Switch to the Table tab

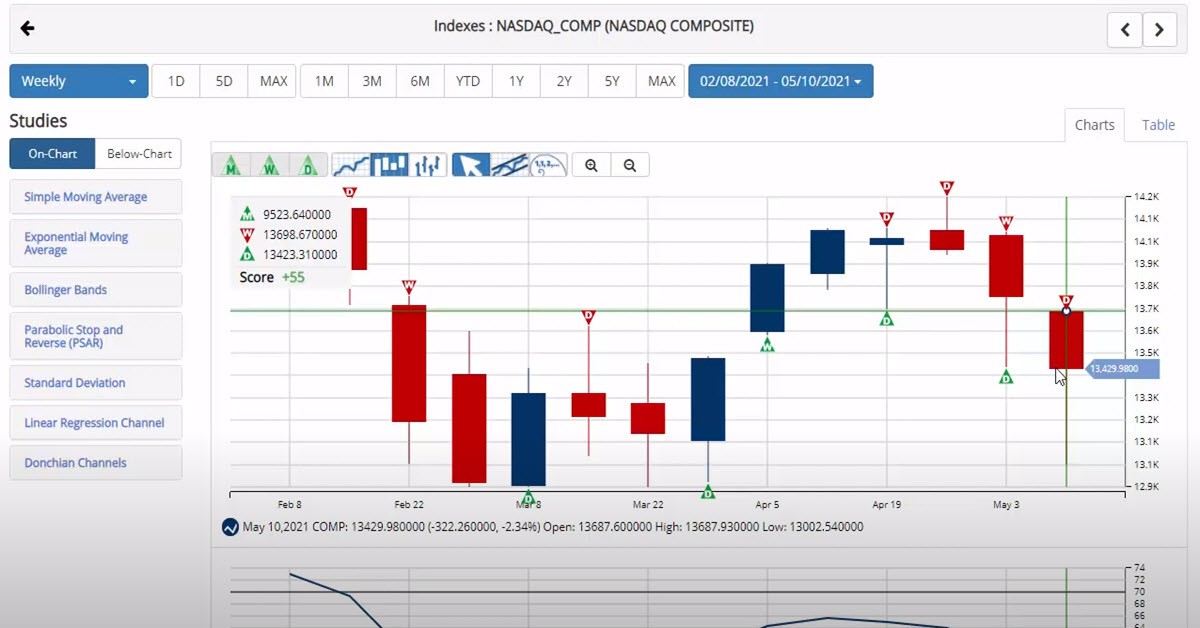[1158, 125]
